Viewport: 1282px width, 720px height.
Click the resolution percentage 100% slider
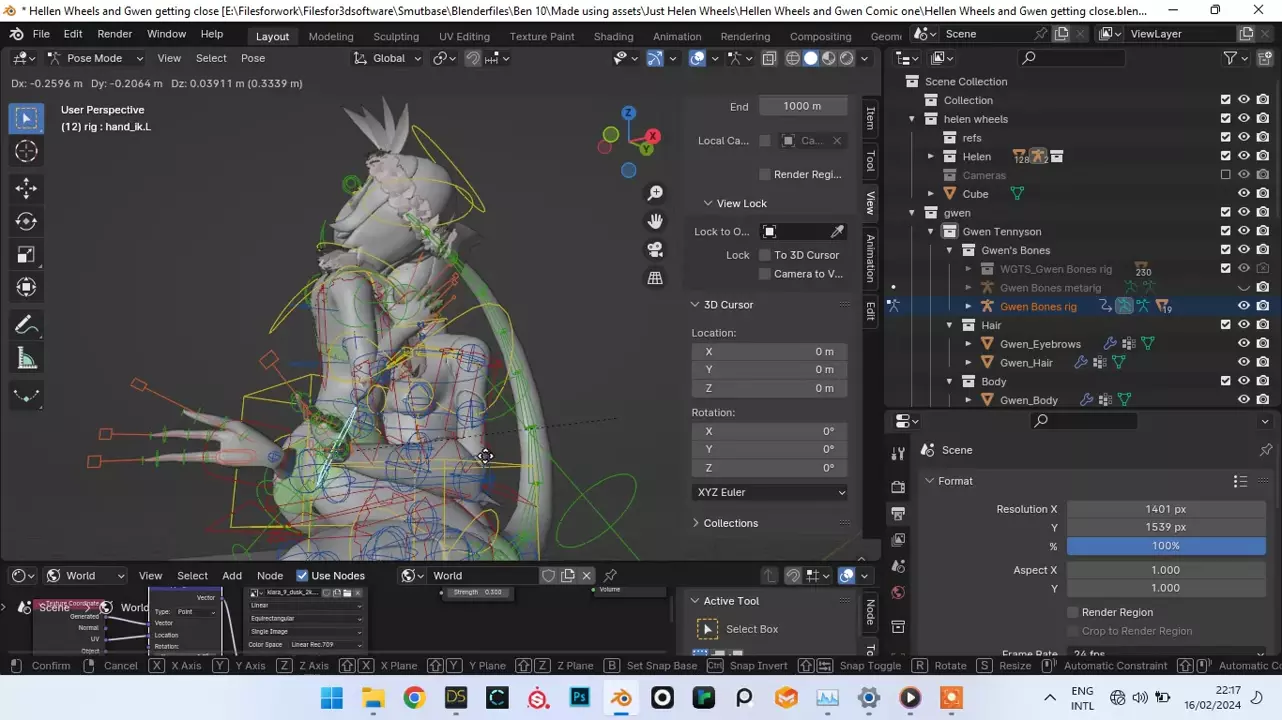coord(1165,546)
